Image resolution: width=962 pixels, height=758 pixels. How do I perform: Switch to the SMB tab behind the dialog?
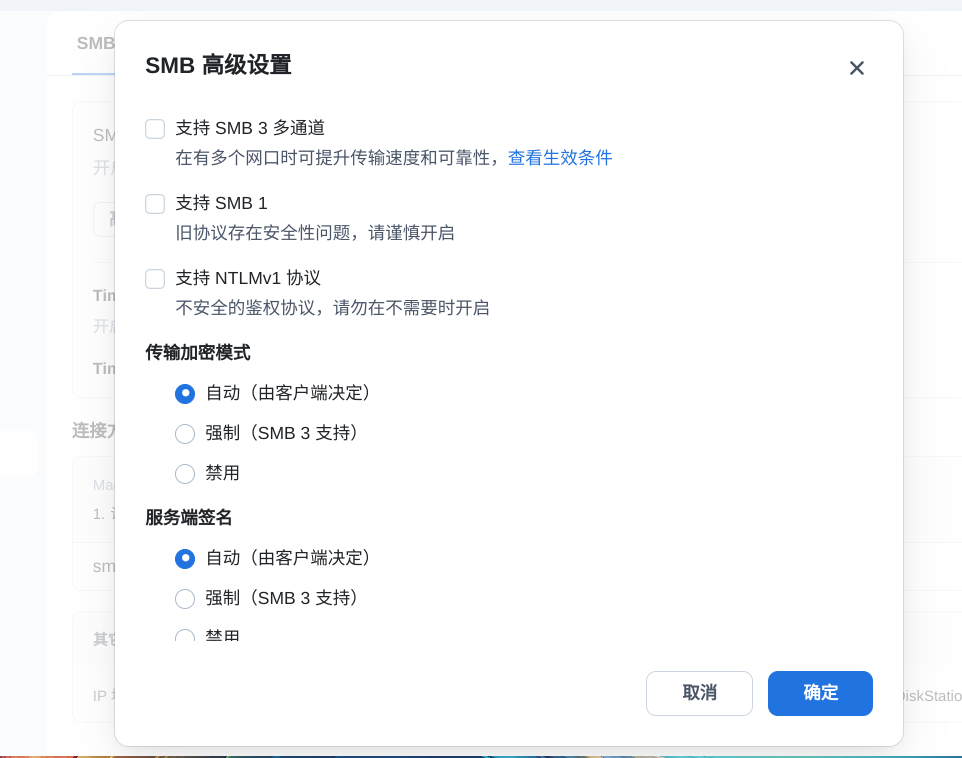[x=95, y=44]
